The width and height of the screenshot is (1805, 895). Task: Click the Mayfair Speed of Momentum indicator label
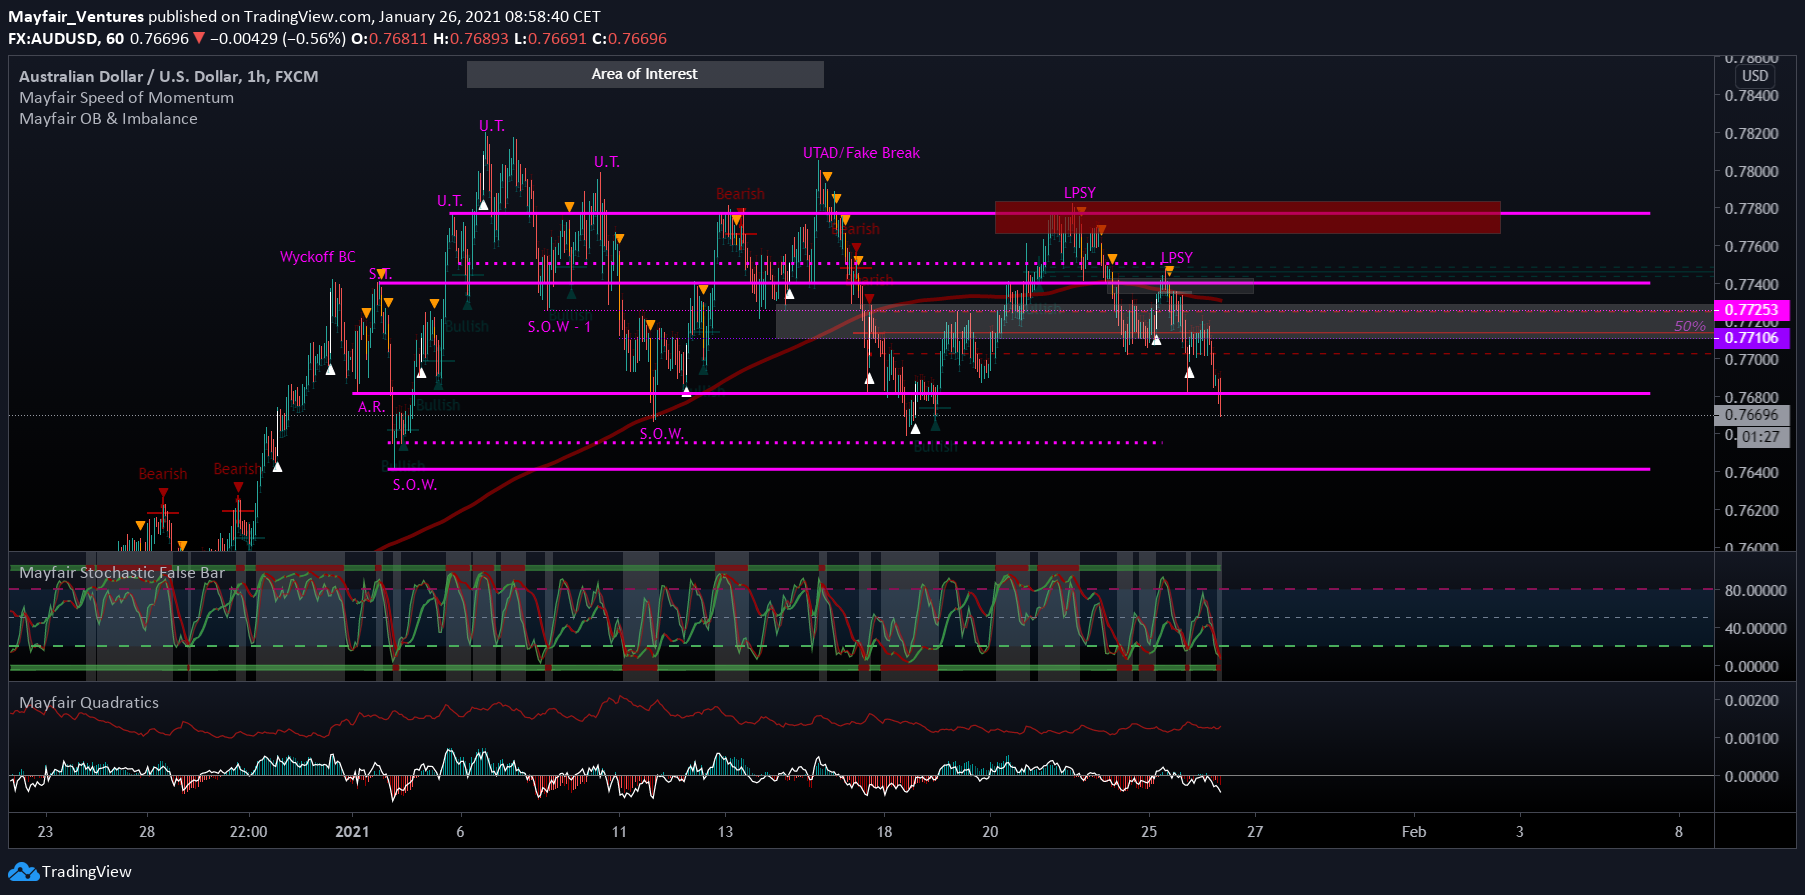coord(126,98)
